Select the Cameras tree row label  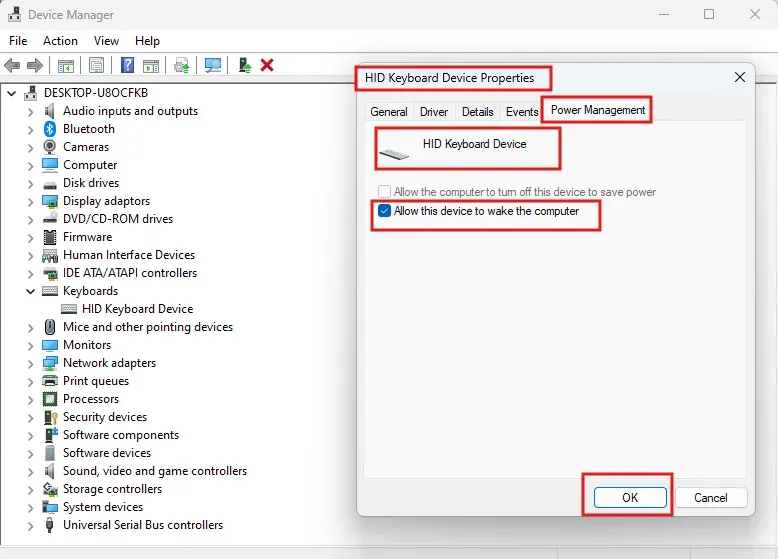(86, 147)
